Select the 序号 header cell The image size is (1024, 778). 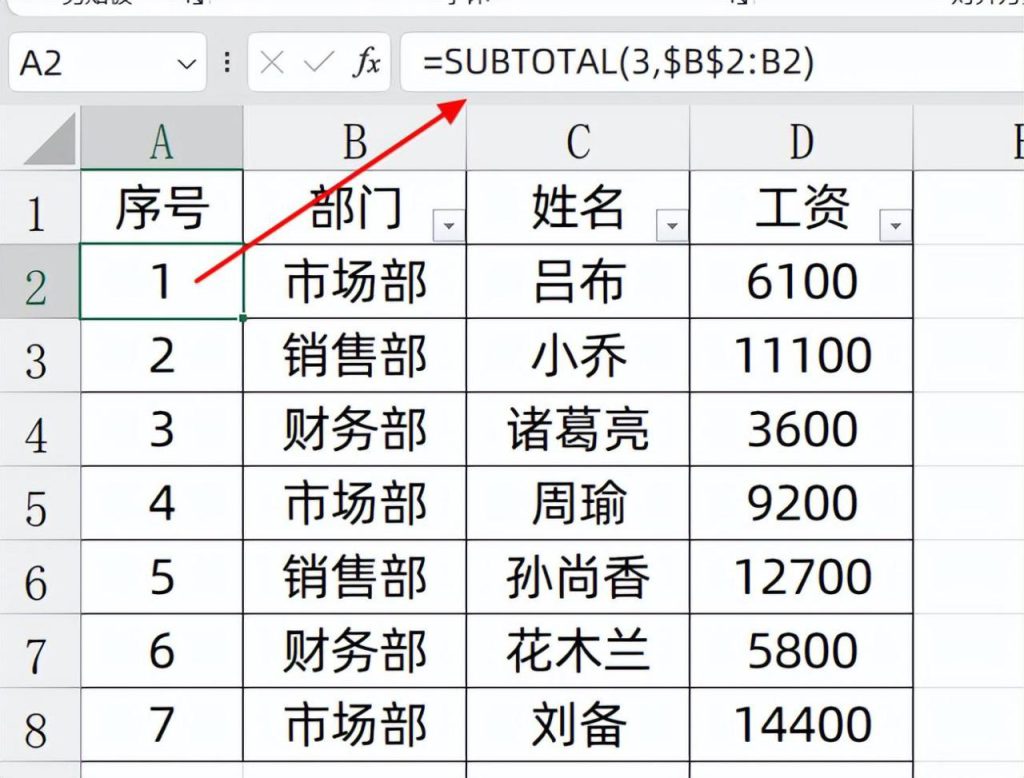(162, 208)
